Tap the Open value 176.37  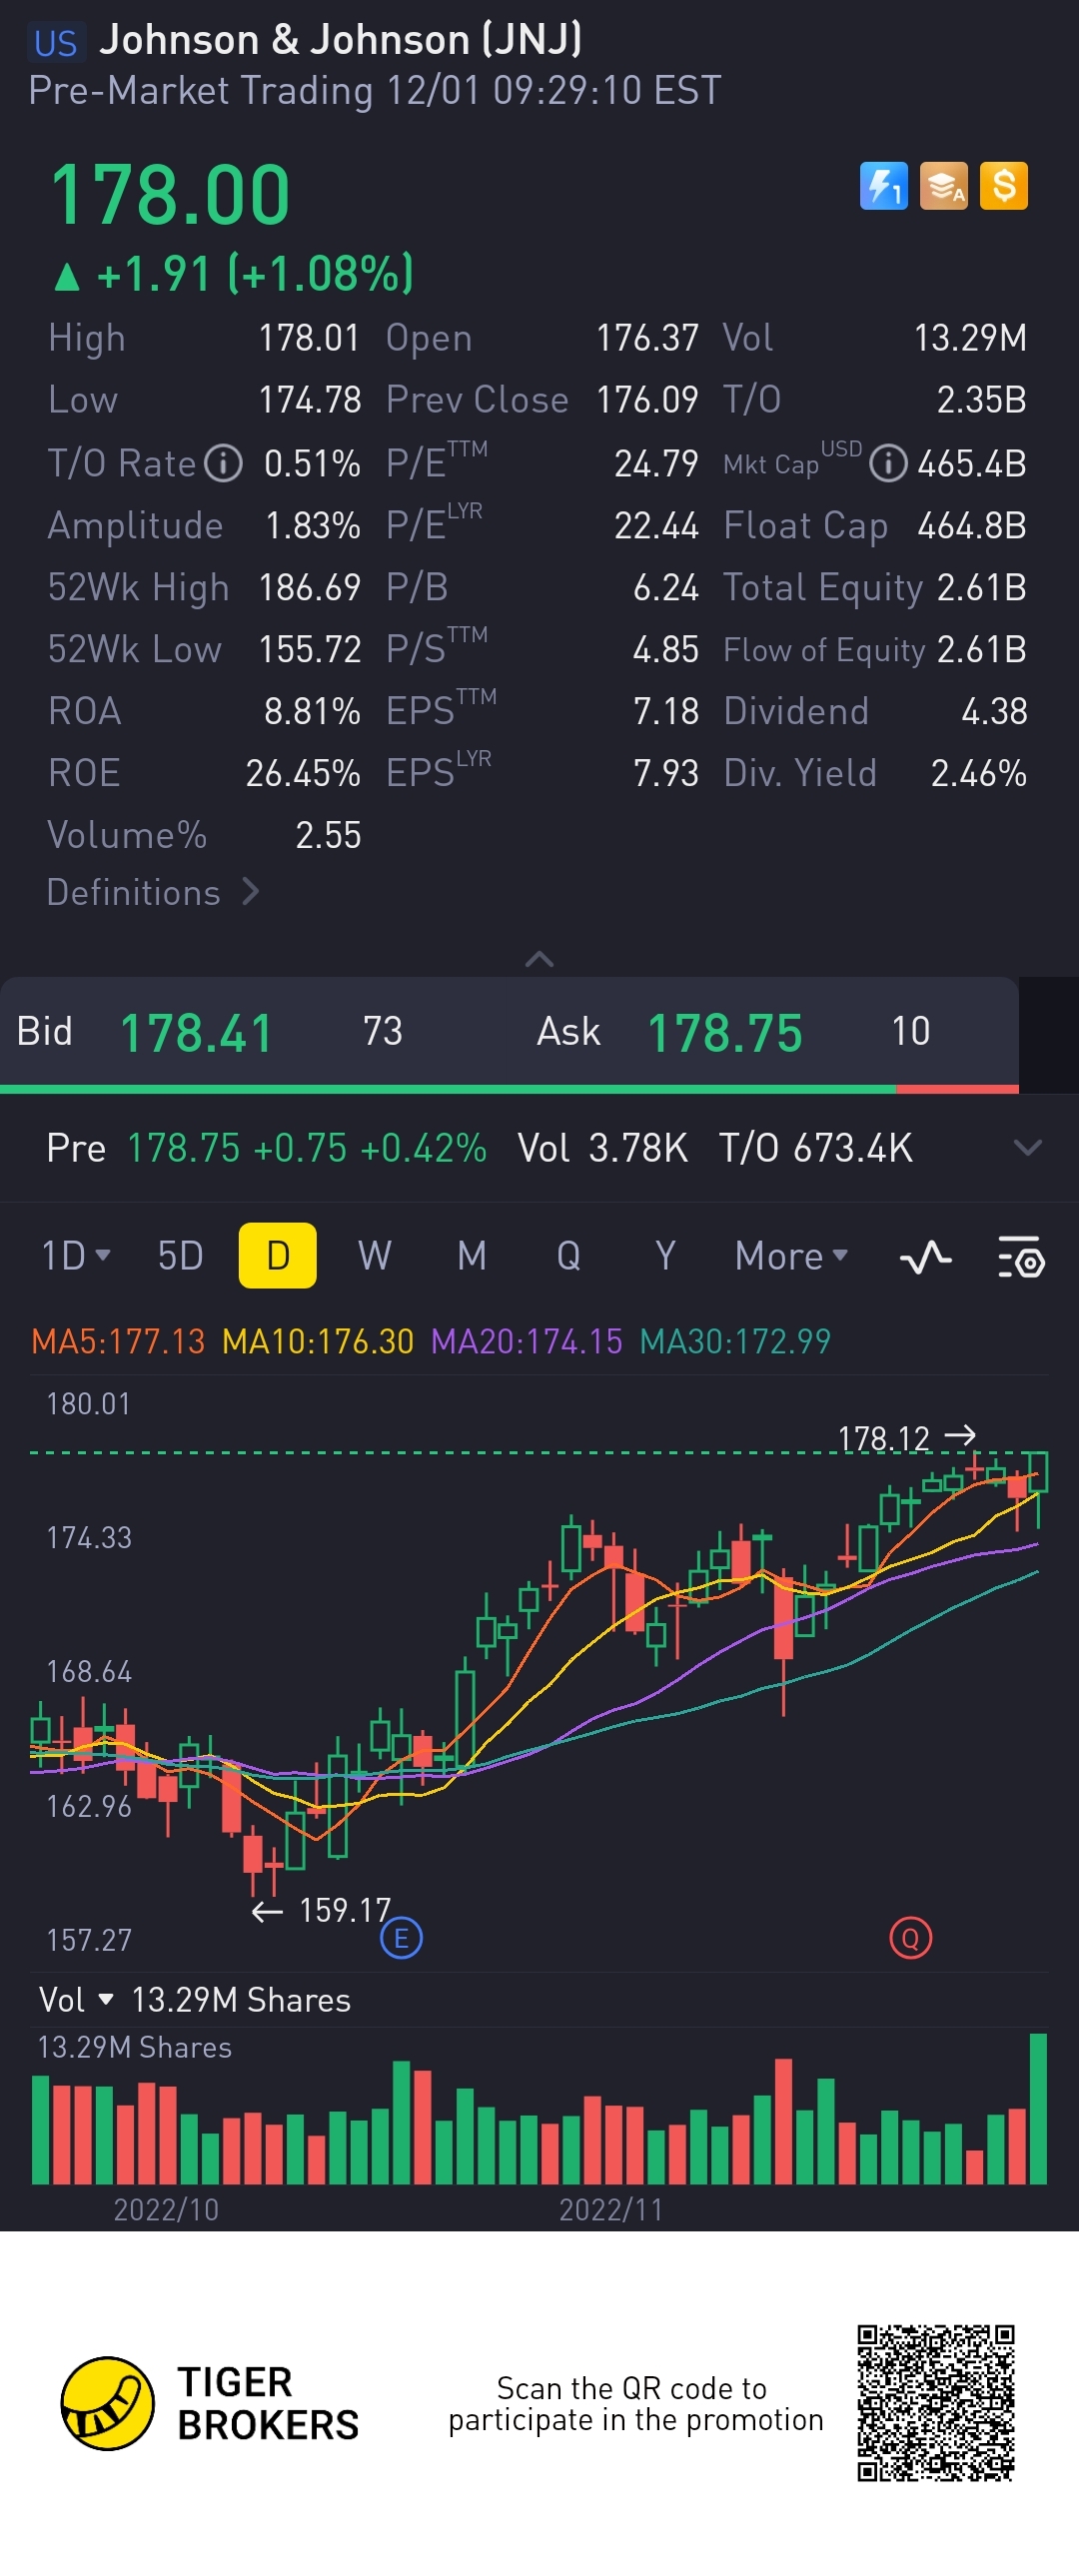(647, 337)
